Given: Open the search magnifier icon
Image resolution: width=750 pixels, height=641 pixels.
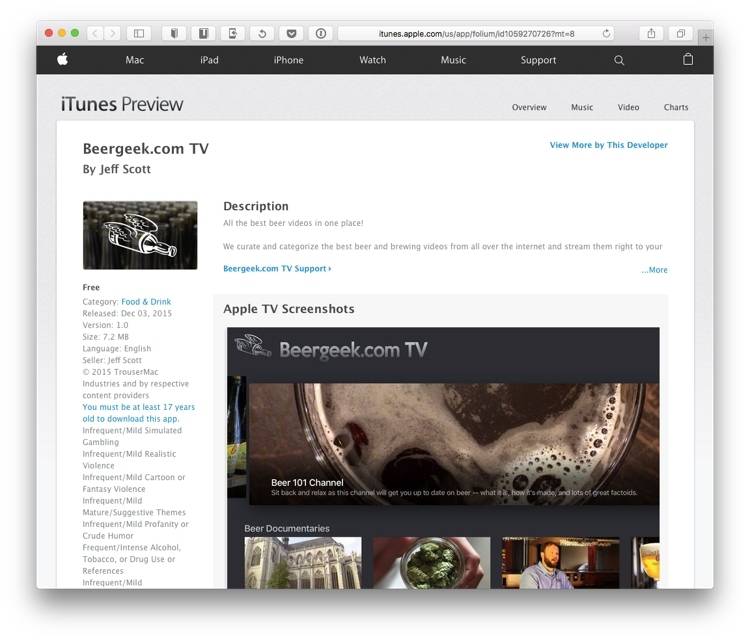Looking at the screenshot, I should coord(618,60).
